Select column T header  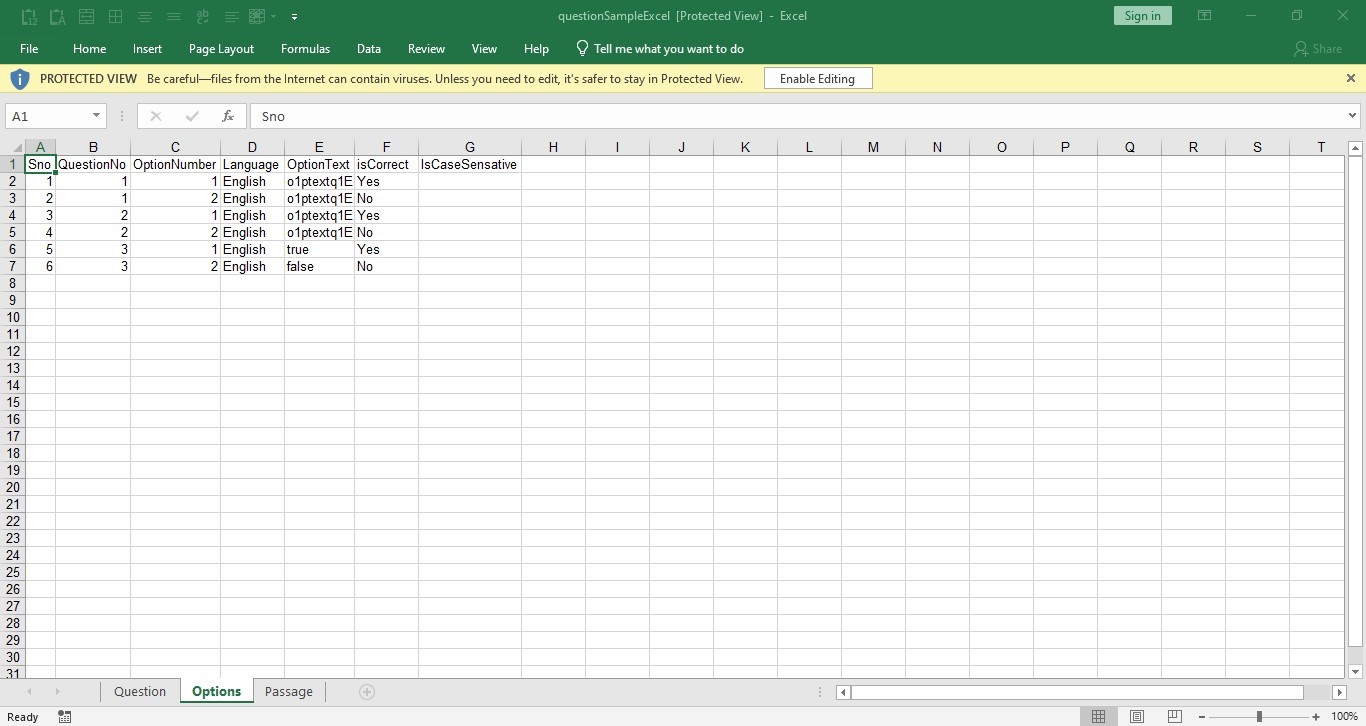(1321, 148)
